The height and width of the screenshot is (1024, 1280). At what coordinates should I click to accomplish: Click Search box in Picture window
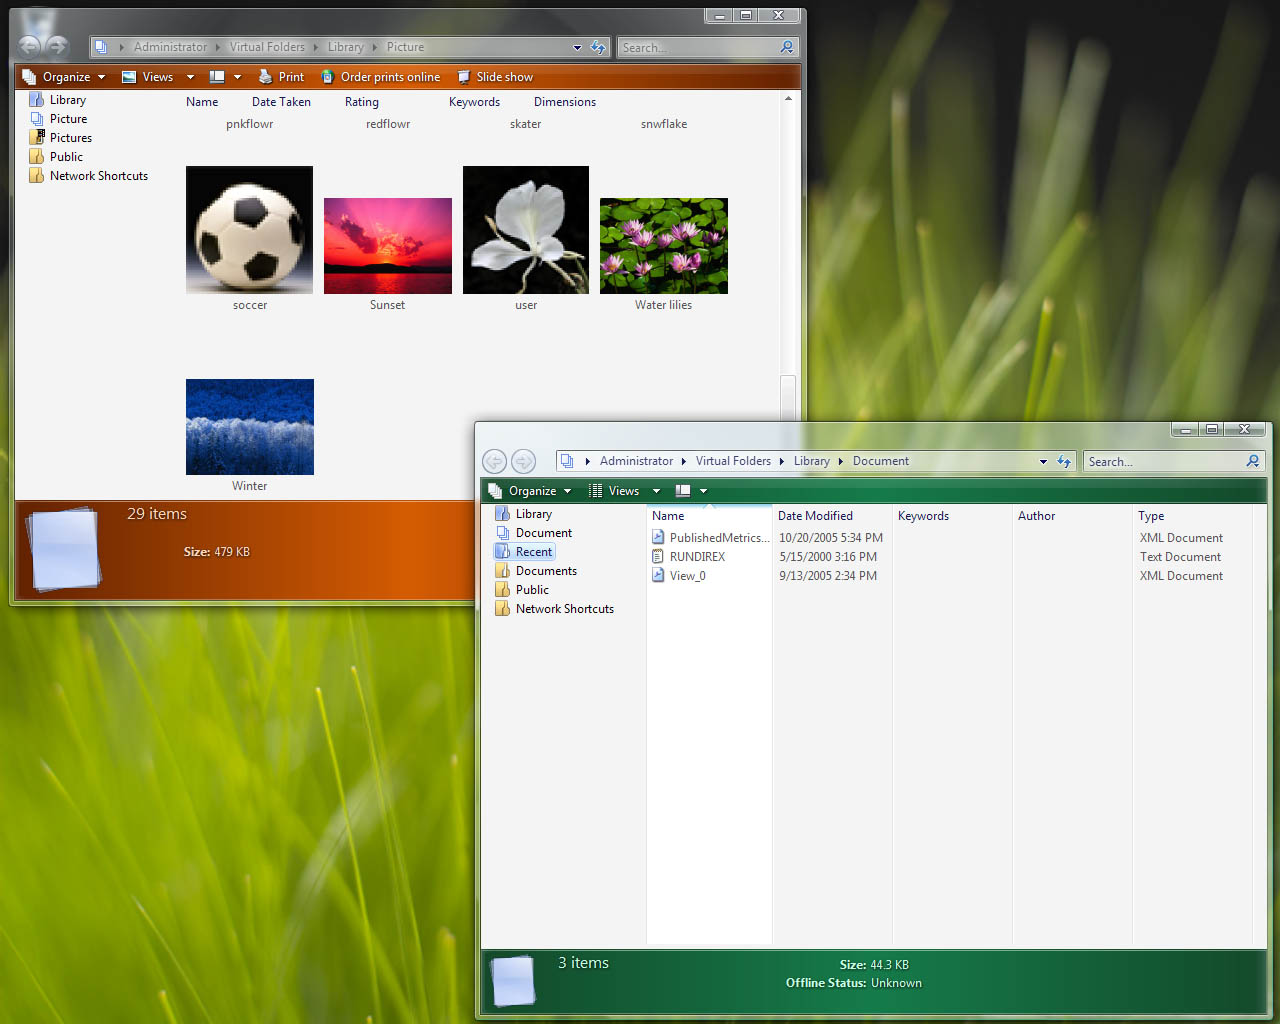tap(697, 47)
